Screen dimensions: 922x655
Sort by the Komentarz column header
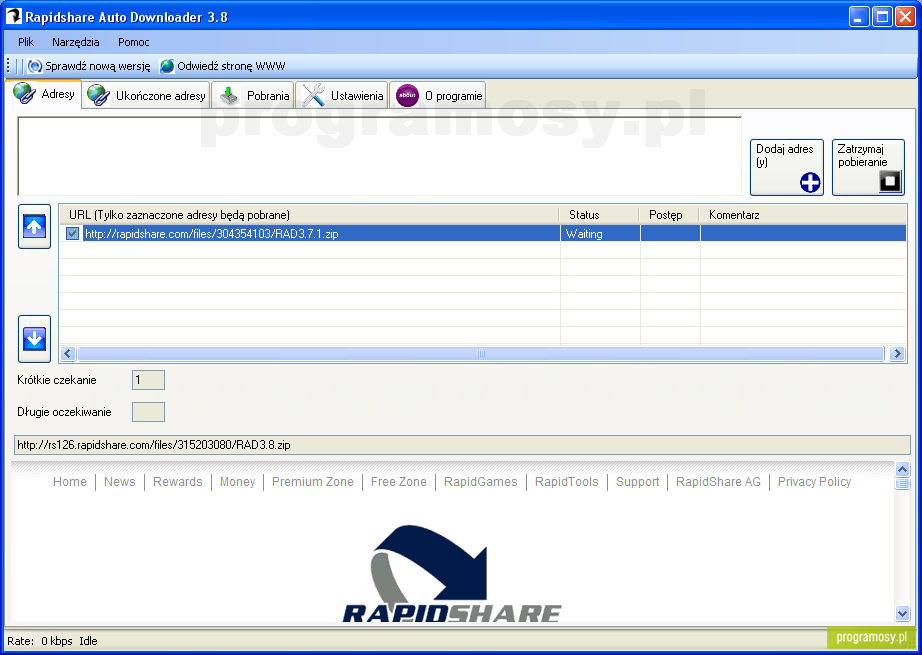tap(803, 215)
